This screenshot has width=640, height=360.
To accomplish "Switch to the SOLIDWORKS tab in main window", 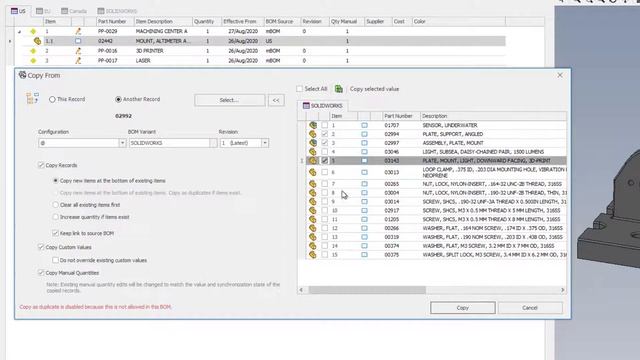I will click(117, 11).
